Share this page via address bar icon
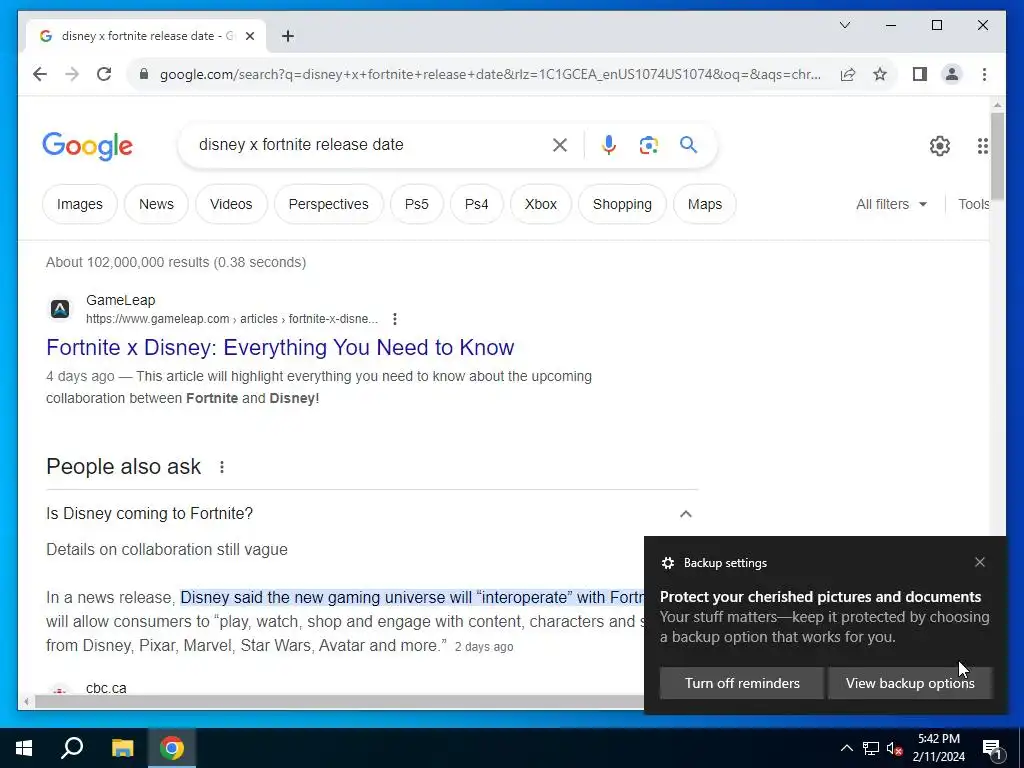This screenshot has height=768, width=1024. [848, 74]
